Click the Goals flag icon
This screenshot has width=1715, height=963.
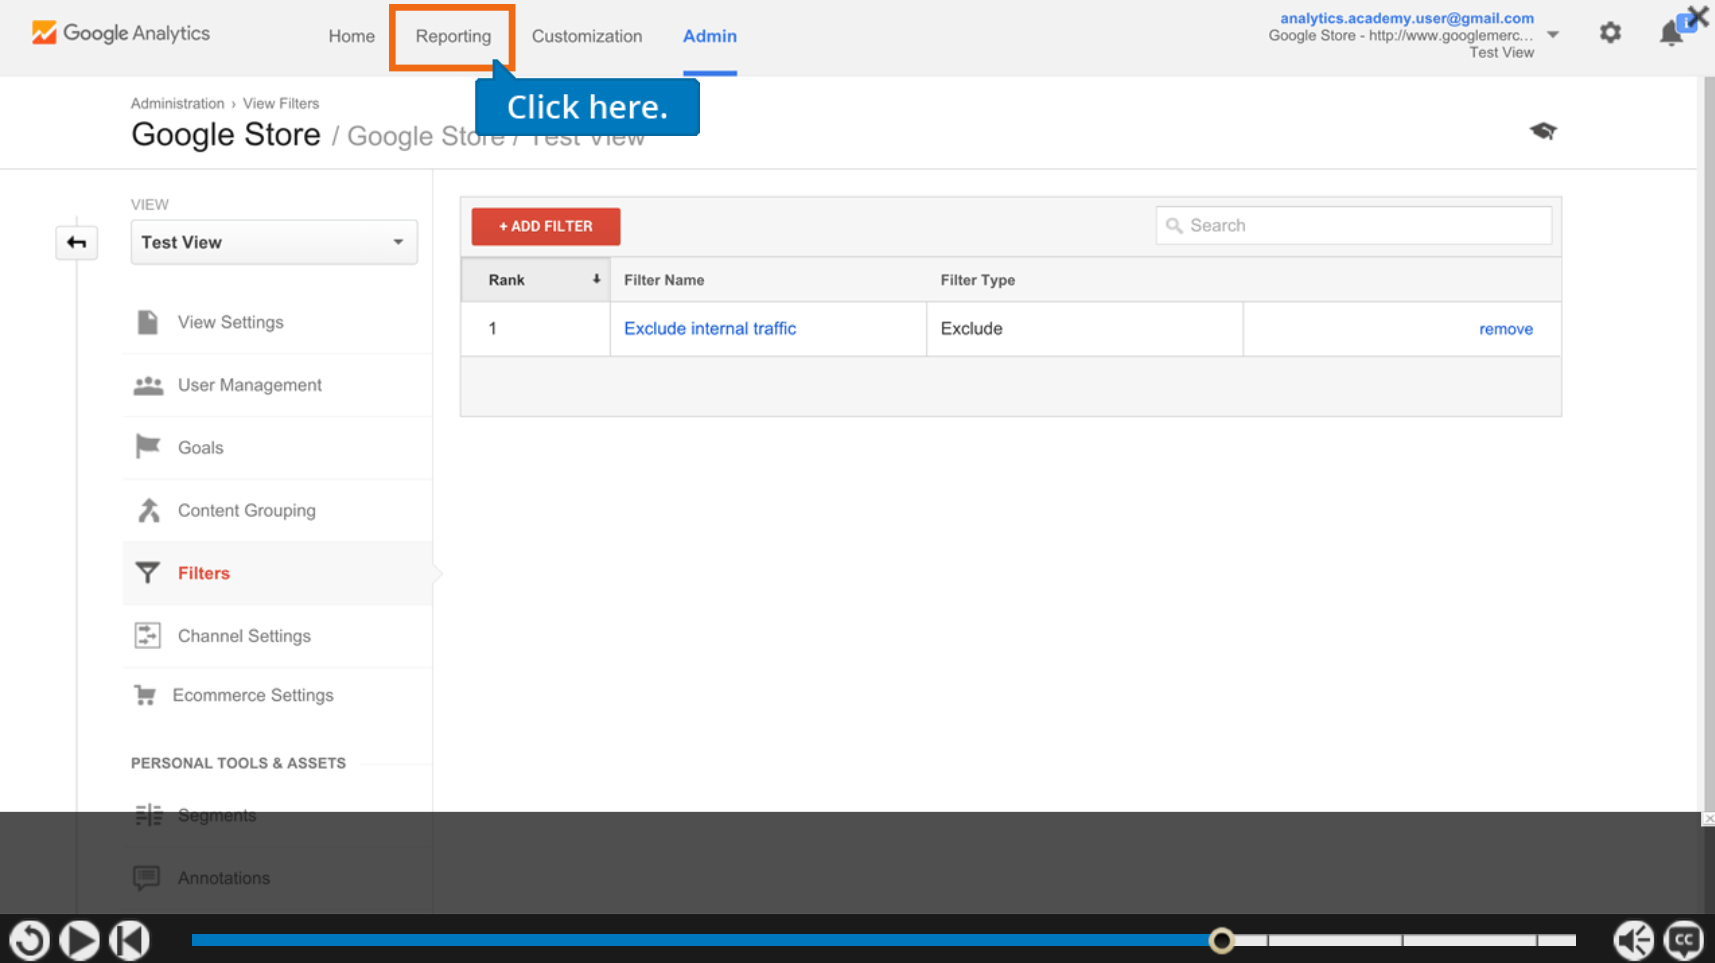148,447
